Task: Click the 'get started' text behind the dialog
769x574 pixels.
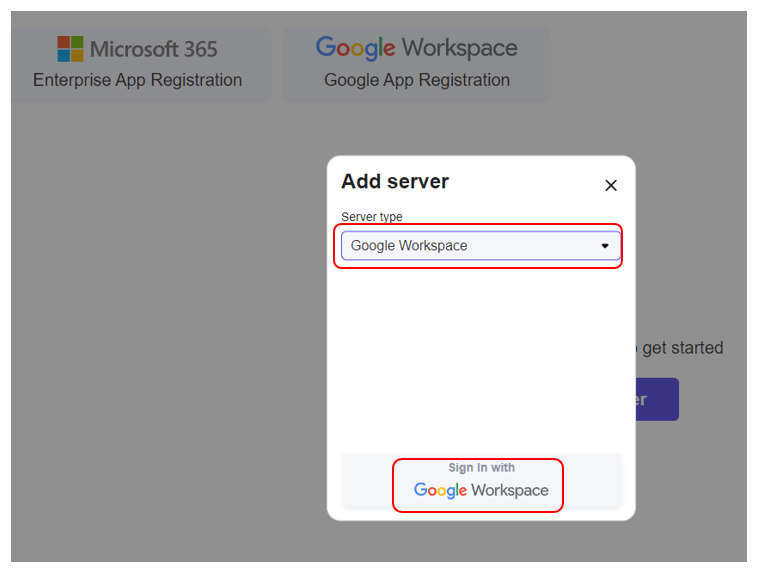Action: click(x=682, y=348)
